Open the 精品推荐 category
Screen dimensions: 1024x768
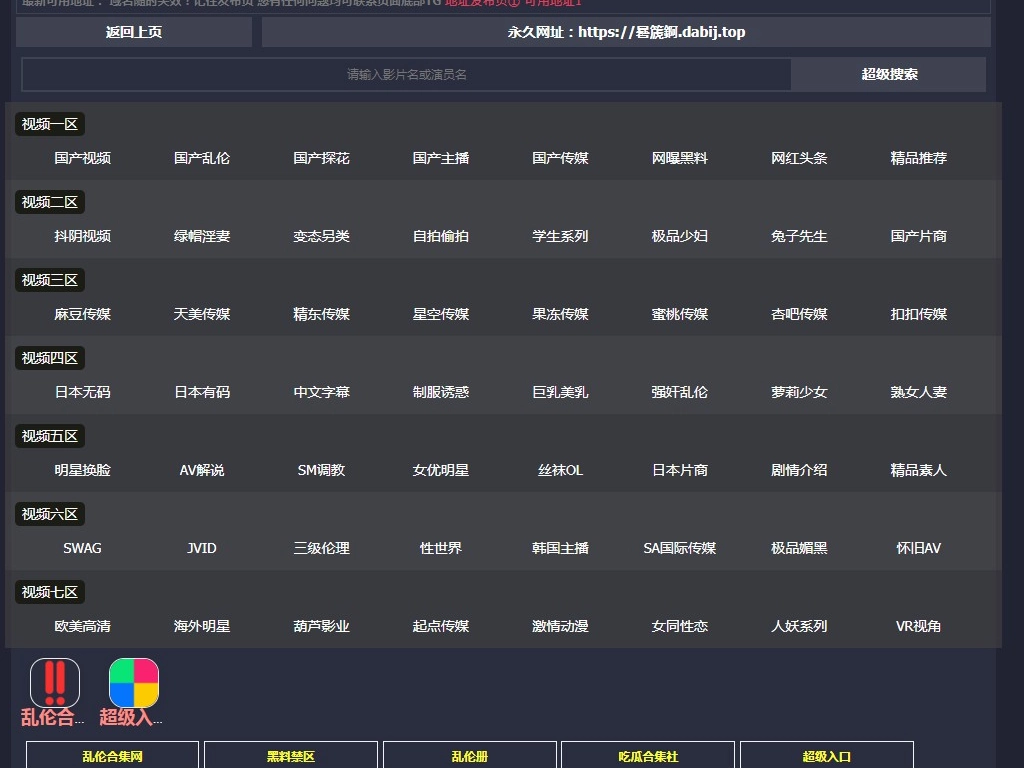(918, 158)
